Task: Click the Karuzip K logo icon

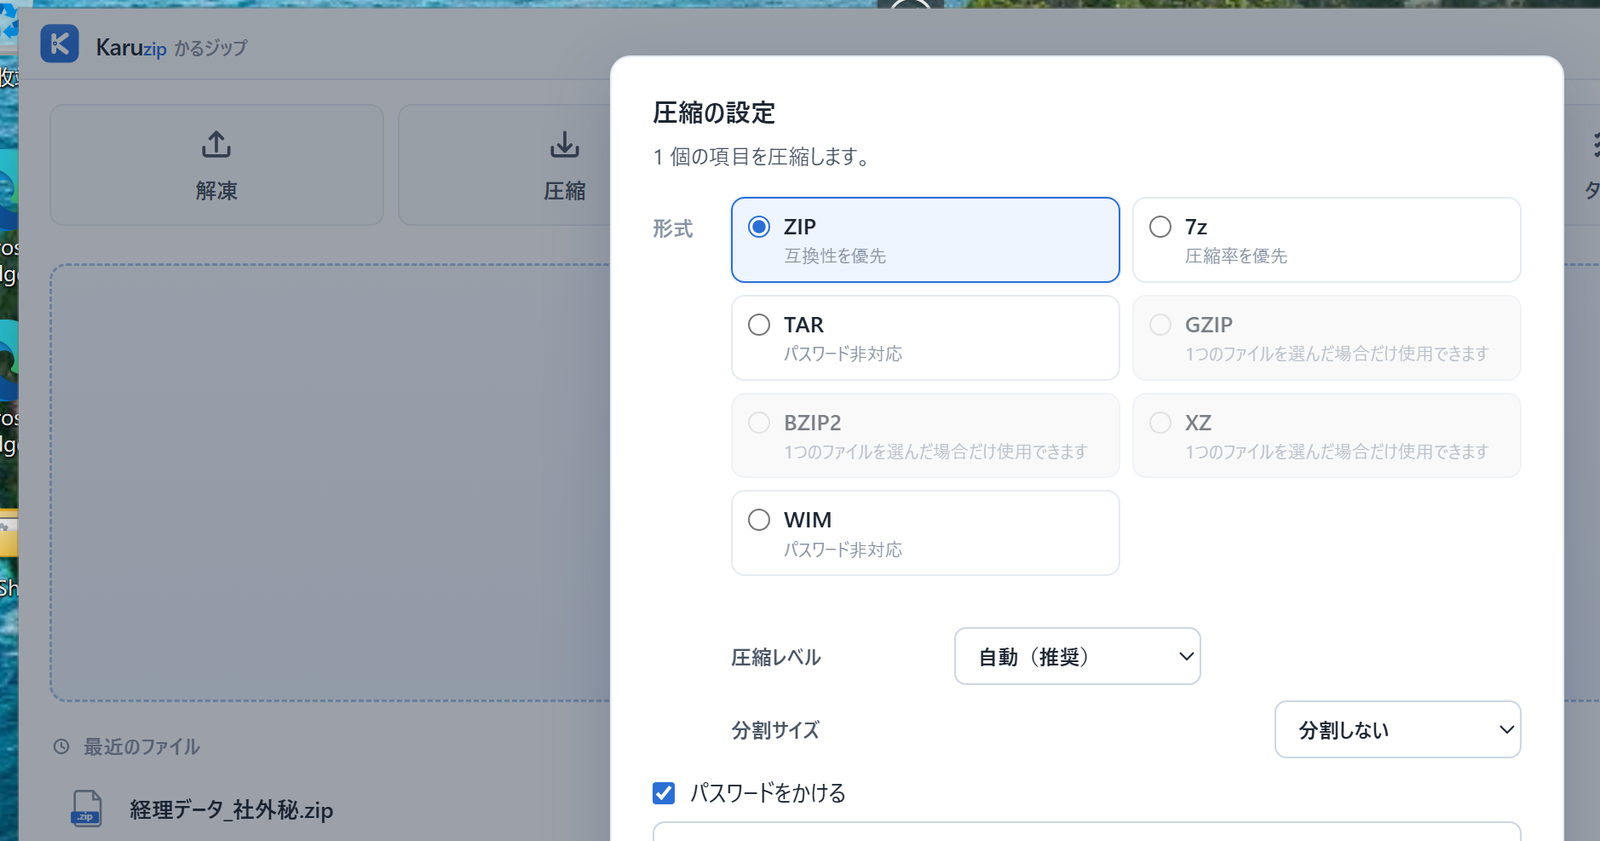Action: pyautogui.click(x=59, y=44)
